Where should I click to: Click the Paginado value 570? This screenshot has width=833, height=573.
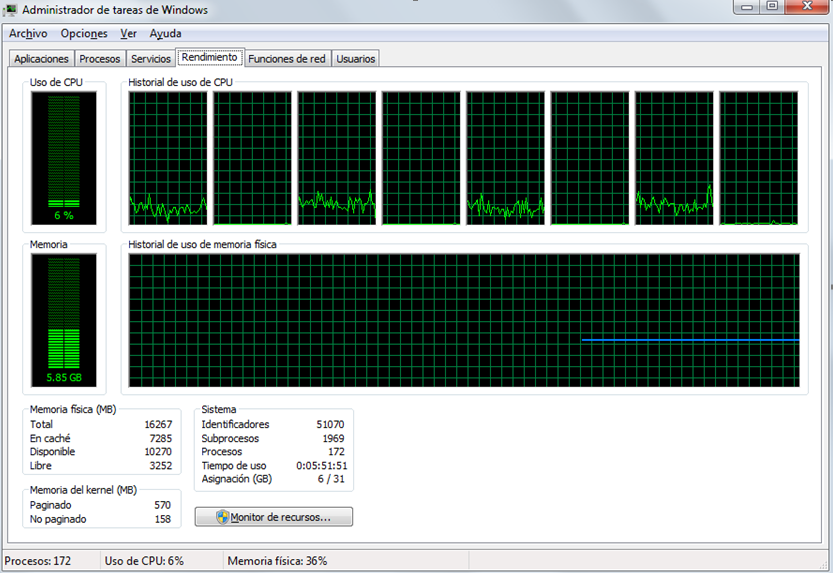coord(163,505)
